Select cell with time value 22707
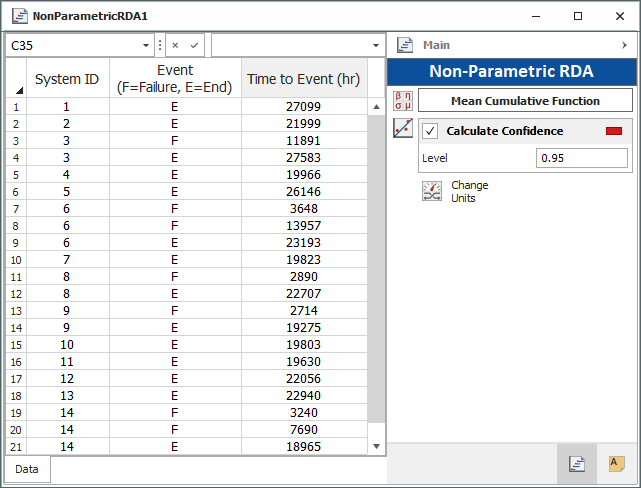The image size is (641, 488). tap(304, 293)
